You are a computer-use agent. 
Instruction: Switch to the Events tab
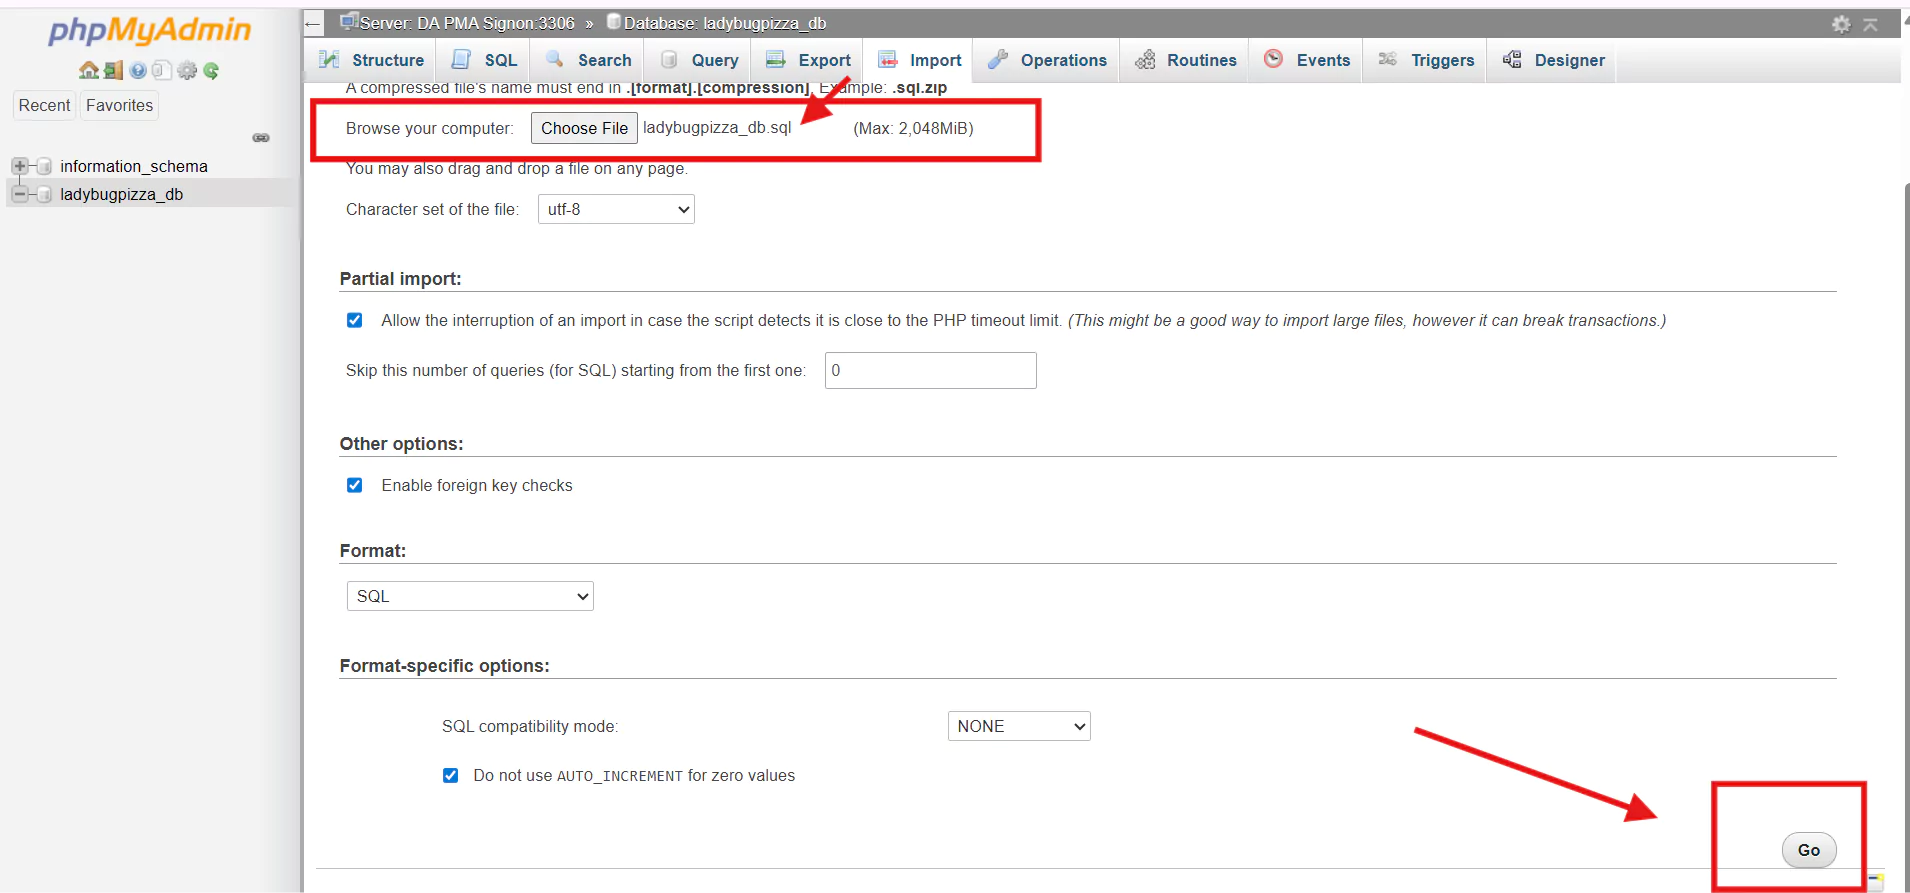pos(1307,60)
